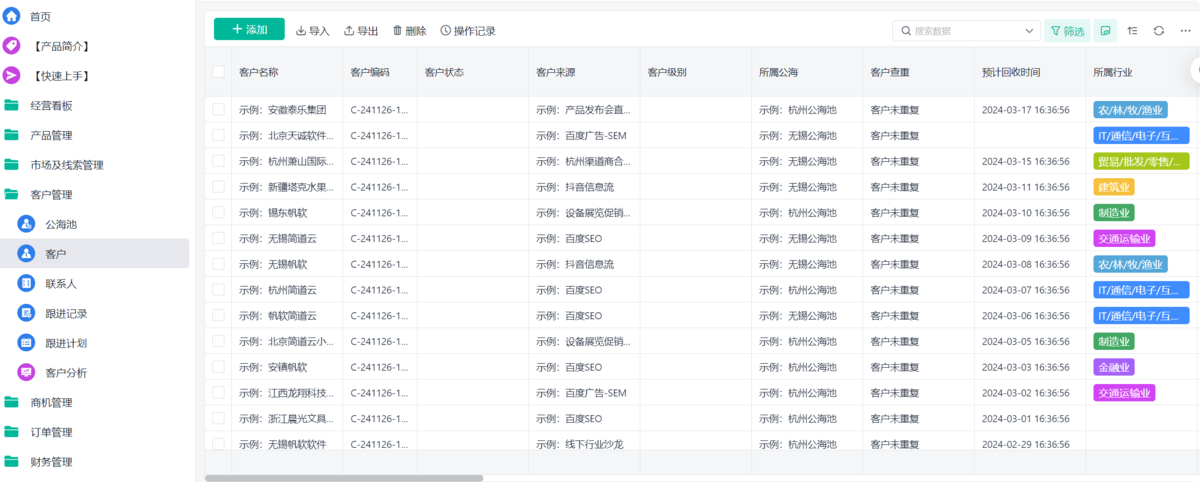This screenshot has width=1200, height=482.
Task: Click the purple 【快速上手】 arrow icon
Action: [12, 76]
